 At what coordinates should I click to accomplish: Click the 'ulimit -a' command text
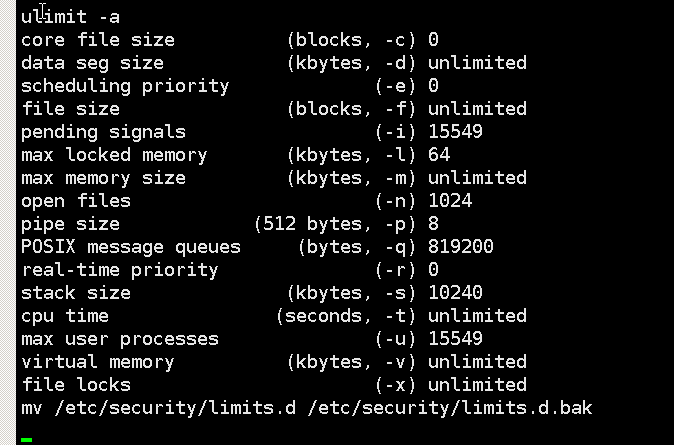pyautogui.click(x=70, y=17)
